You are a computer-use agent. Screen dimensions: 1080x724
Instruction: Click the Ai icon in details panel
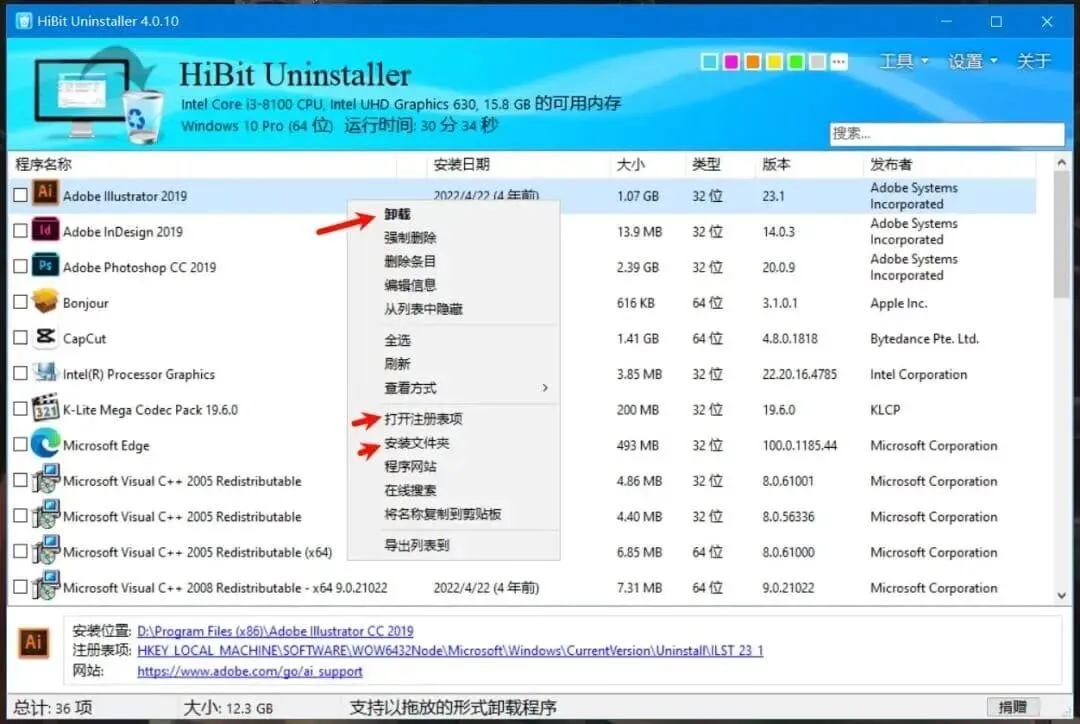(33, 642)
